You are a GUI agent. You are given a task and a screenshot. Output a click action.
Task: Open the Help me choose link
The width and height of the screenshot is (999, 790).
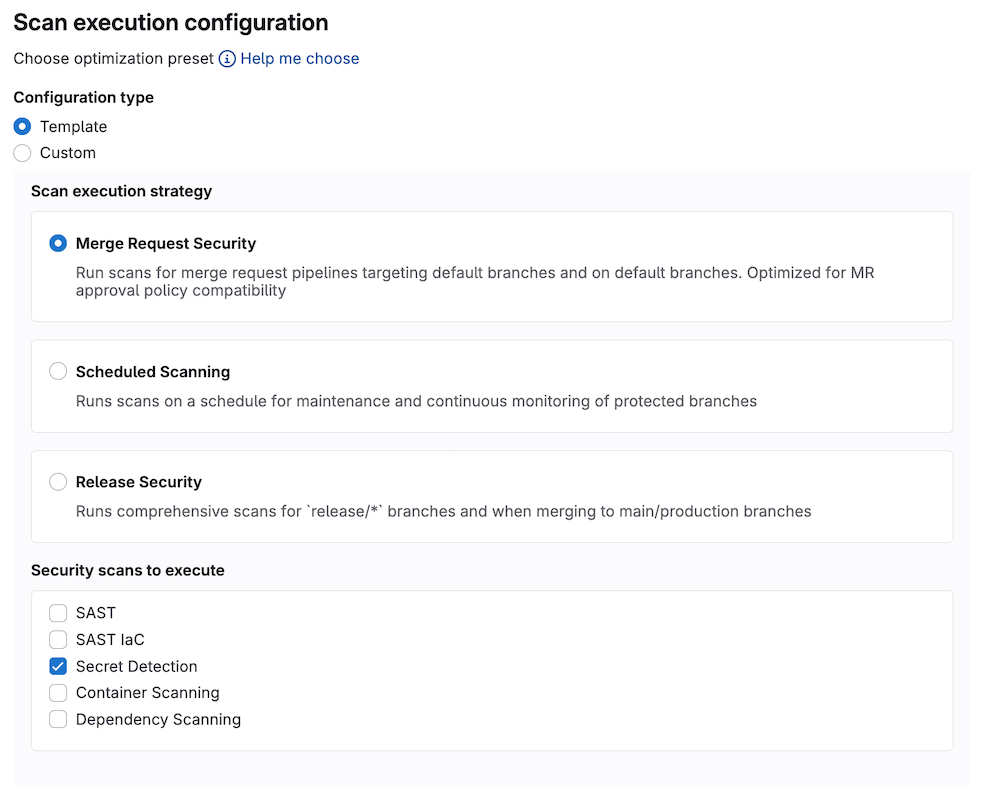click(x=299, y=58)
